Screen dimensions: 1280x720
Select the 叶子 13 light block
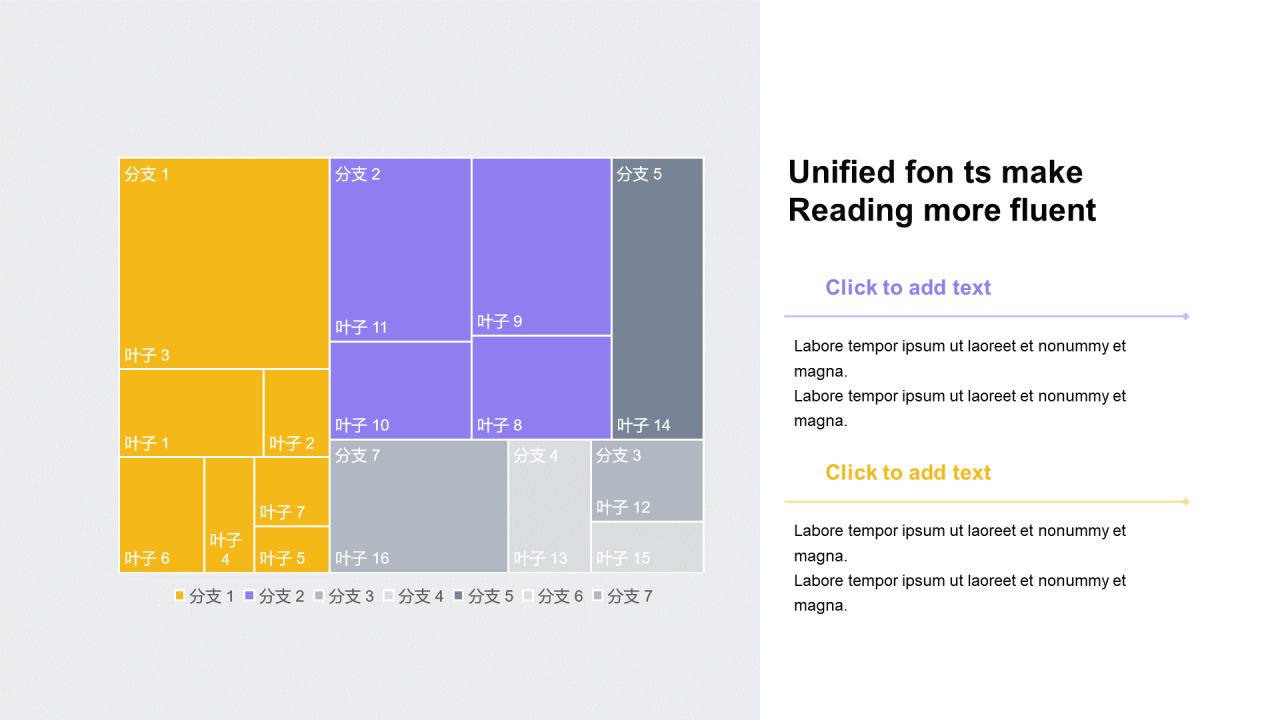(x=549, y=506)
